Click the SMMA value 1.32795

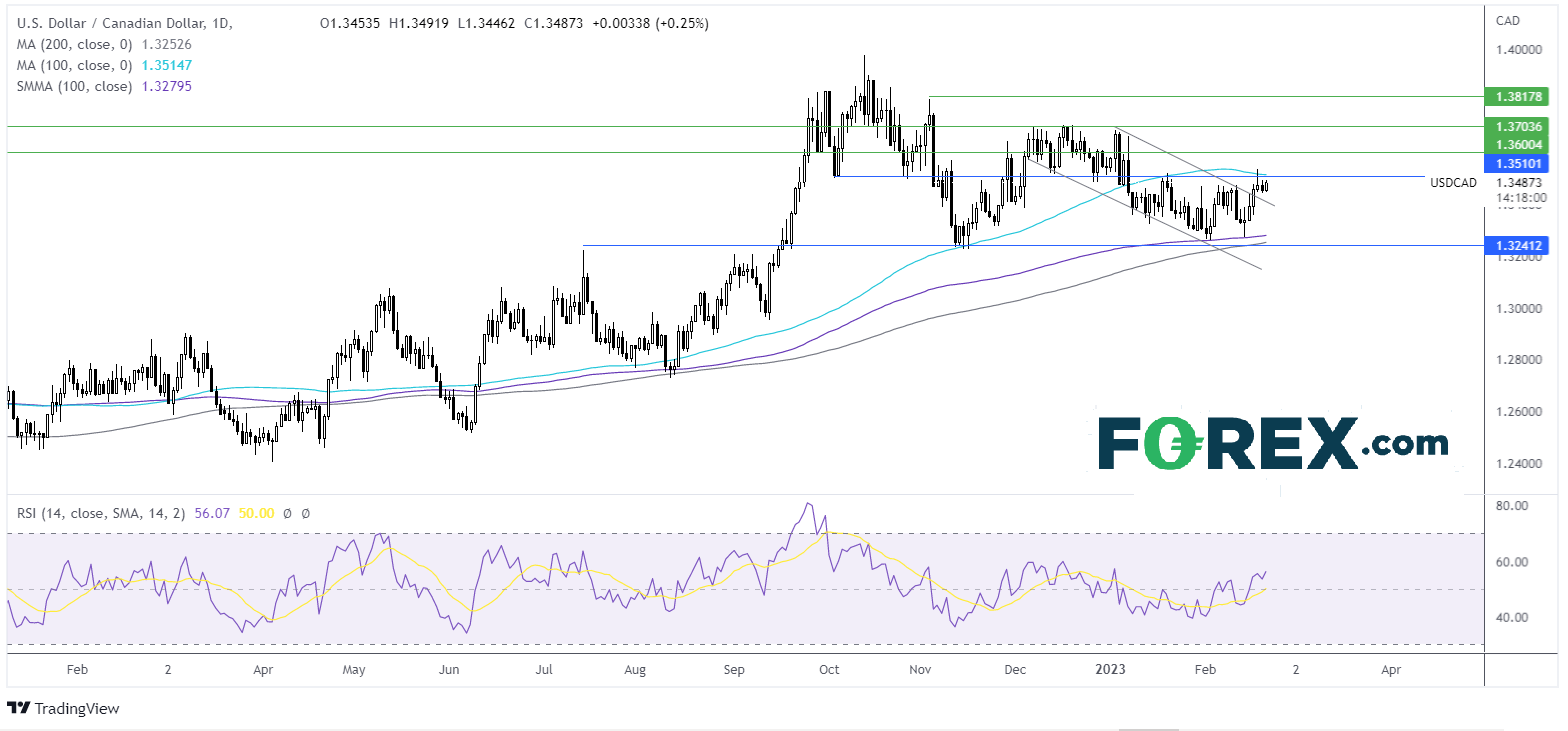pos(165,86)
